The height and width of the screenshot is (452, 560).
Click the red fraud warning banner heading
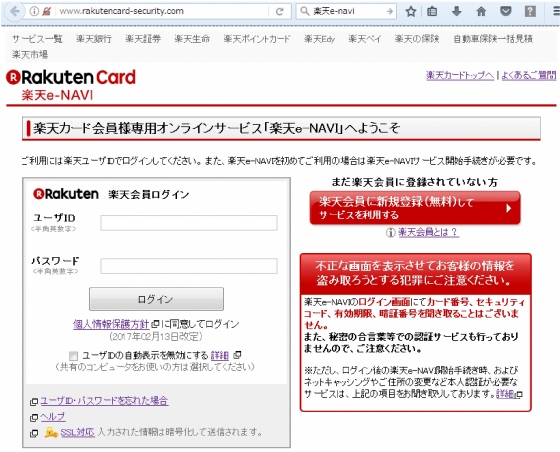click(x=415, y=273)
